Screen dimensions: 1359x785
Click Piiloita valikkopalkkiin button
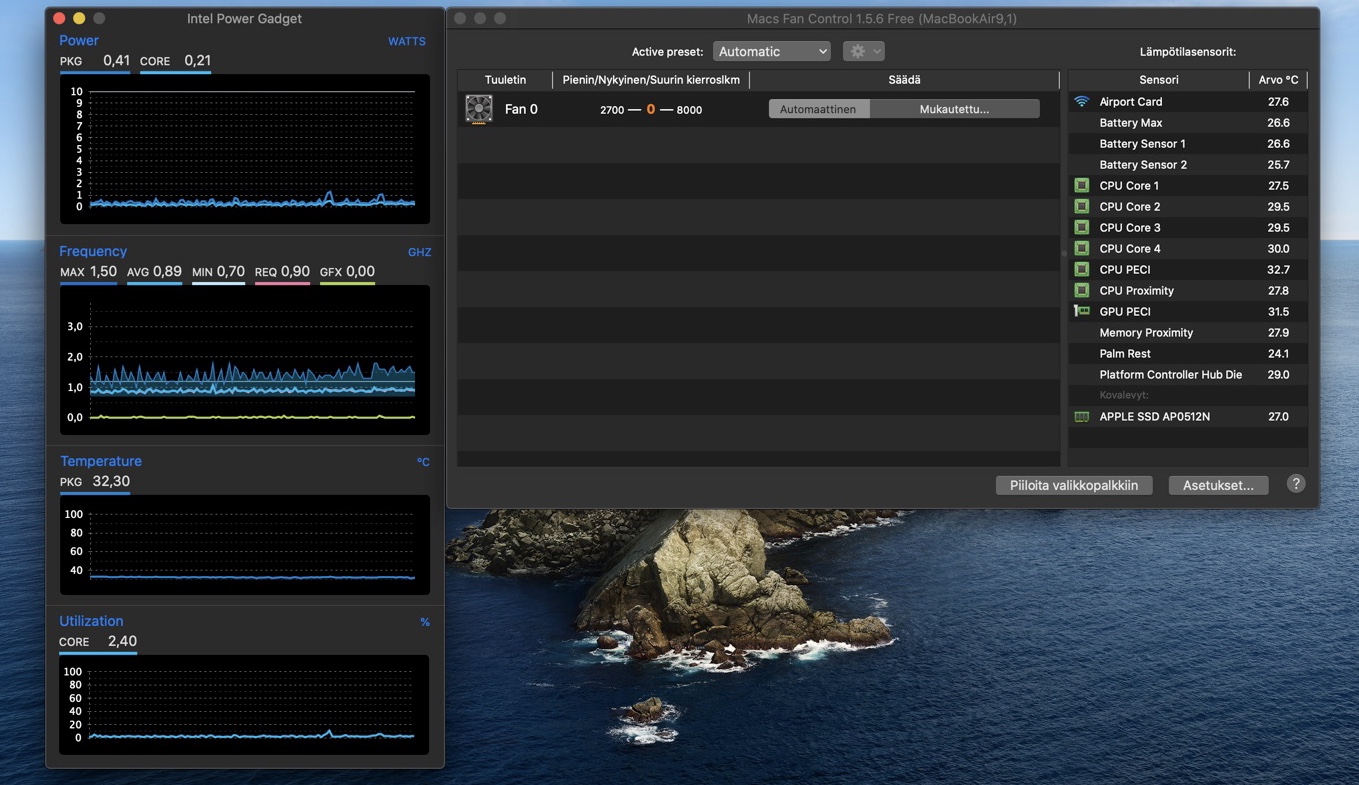1073,485
